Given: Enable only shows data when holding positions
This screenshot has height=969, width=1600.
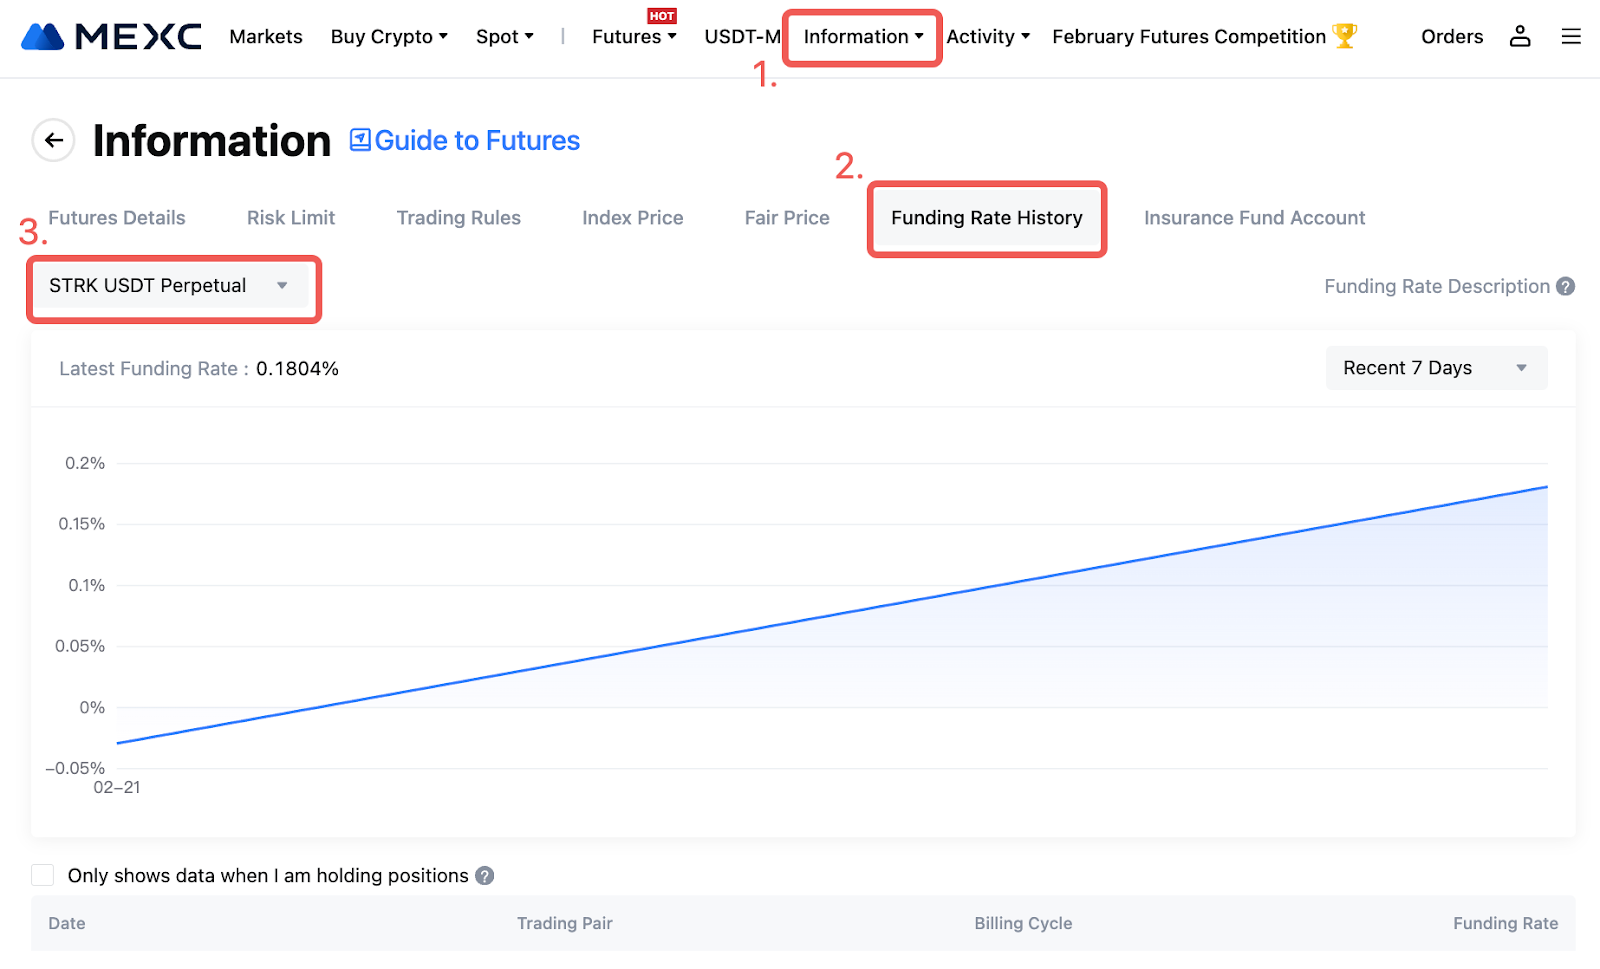Looking at the screenshot, I should [43, 876].
